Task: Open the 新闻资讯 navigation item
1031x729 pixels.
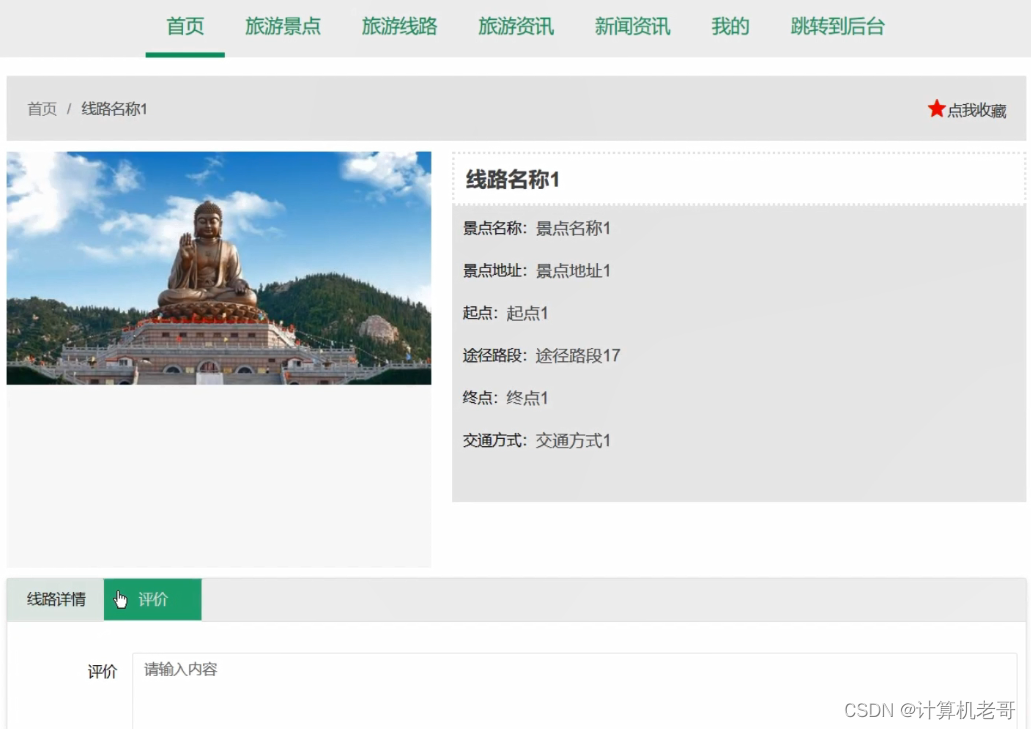Action: (x=632, y=27)
